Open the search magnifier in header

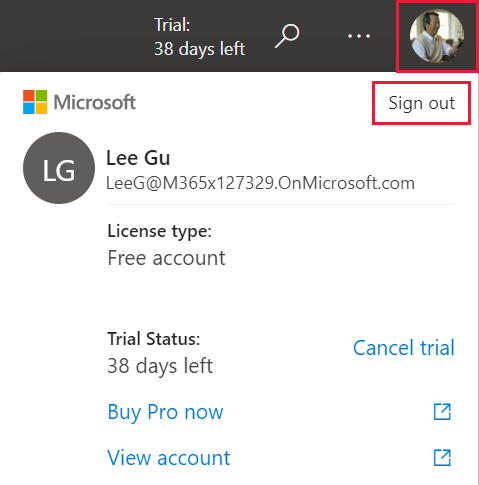tap(287, 35)
